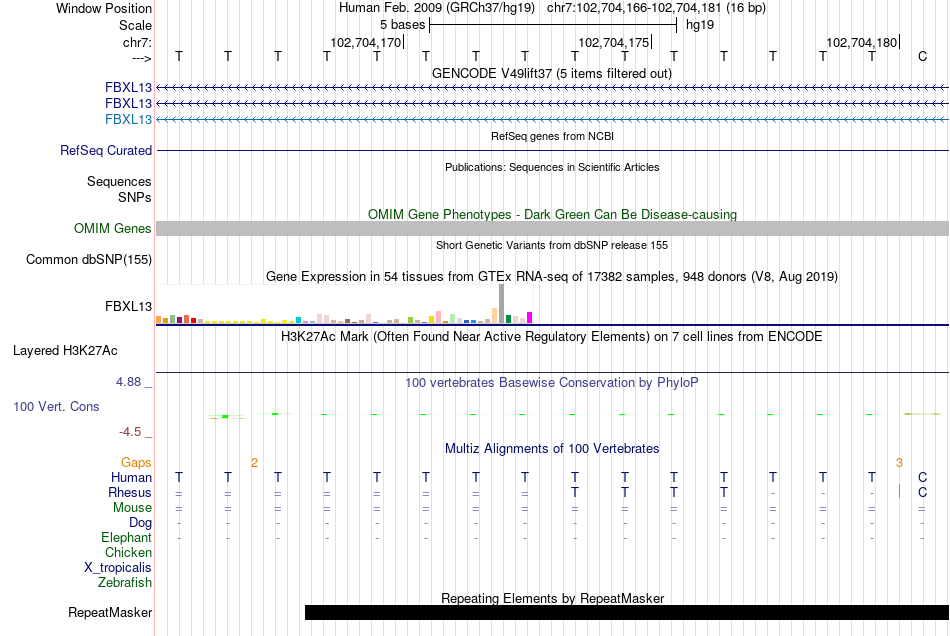Viewport: 950px width, 636px height.
Task: Select the chr7: ruler label
Action: (x=137, y=42)
